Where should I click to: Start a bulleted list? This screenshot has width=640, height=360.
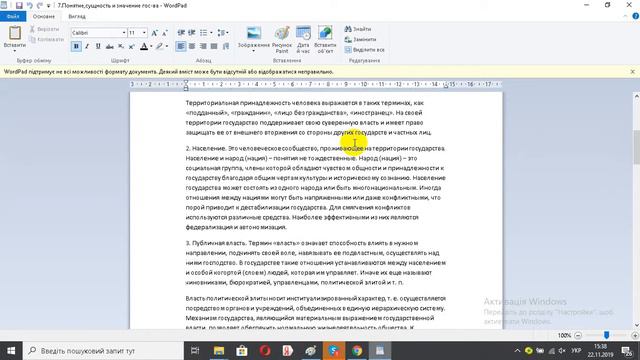203,33
